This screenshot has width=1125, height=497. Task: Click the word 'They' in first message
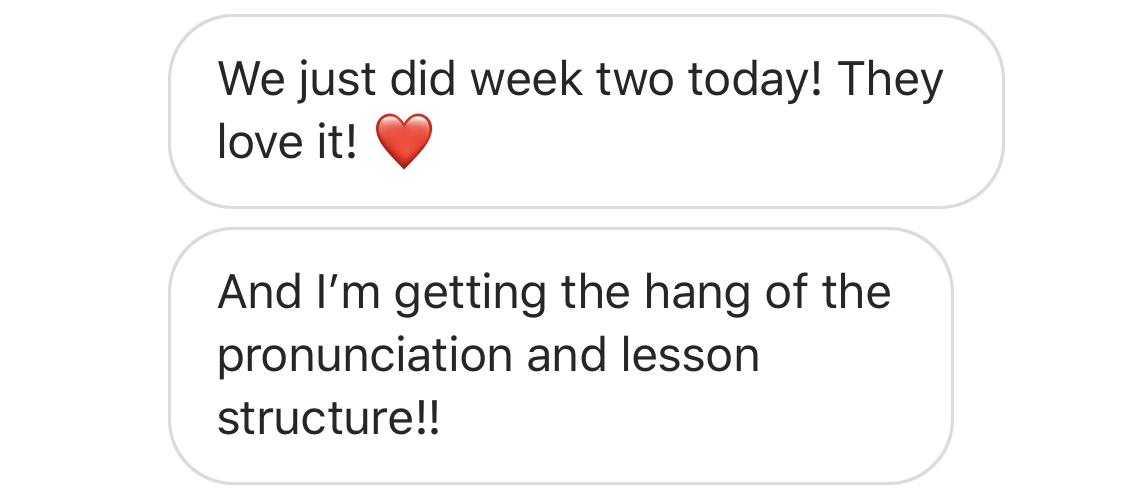(890, 80)
